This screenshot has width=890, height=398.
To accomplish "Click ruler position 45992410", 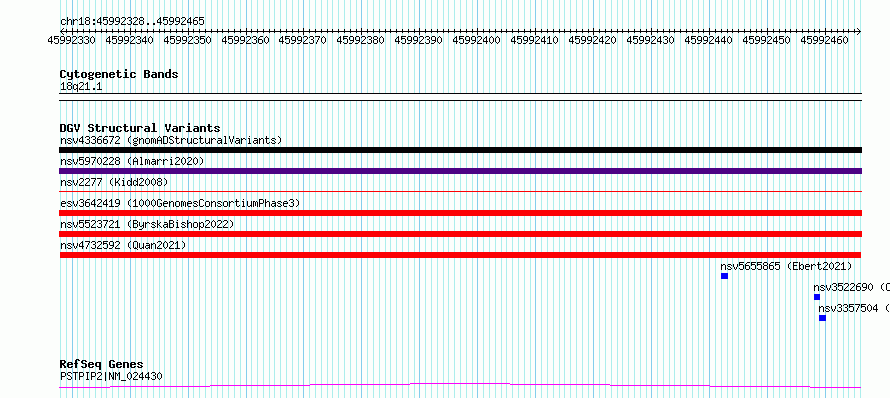I will click(535, 40).
